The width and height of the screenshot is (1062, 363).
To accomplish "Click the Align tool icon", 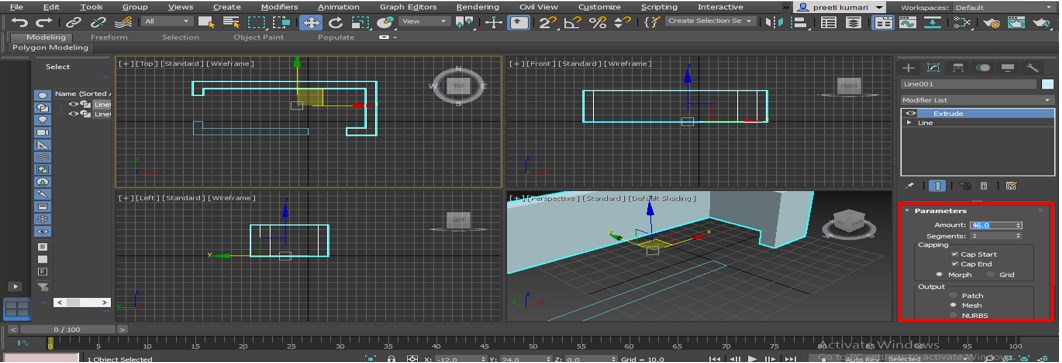I will [800, 22].
